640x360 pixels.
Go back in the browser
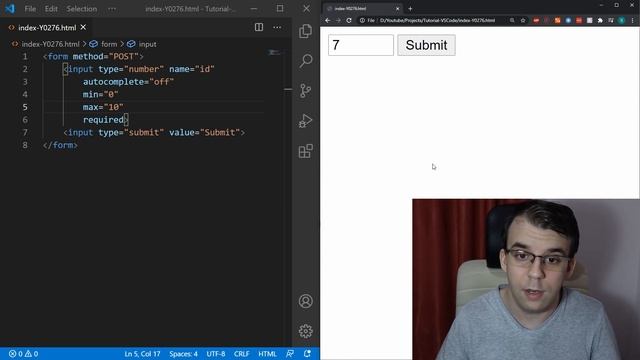[327, 20]
